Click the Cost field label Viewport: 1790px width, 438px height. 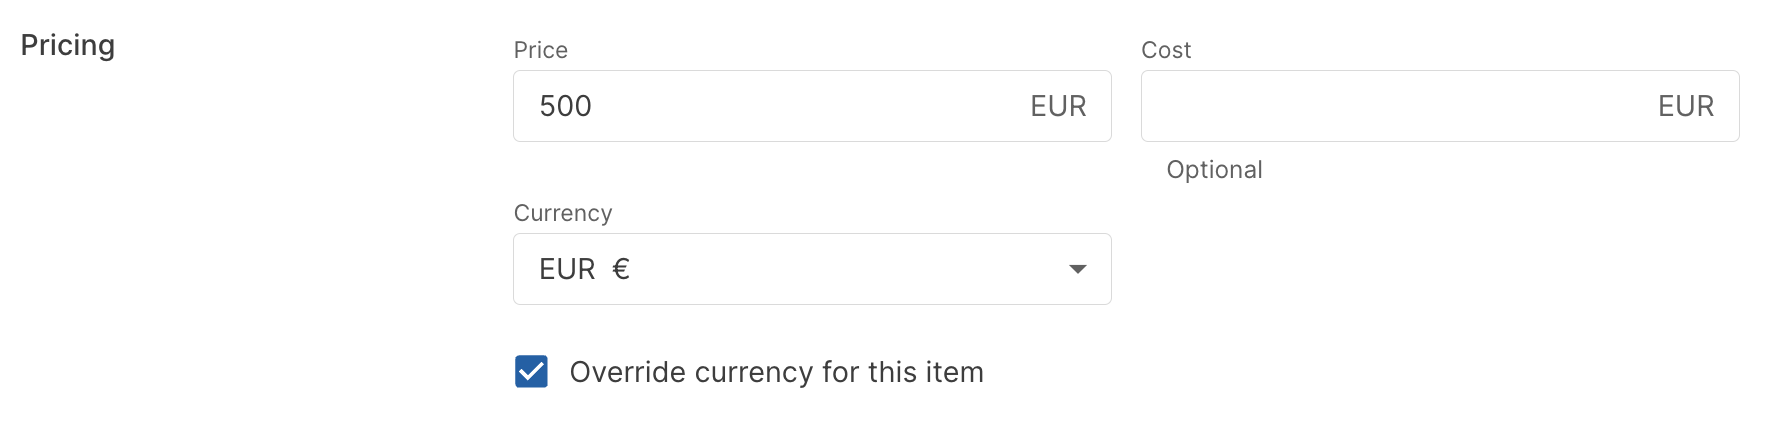[1166, 50]
